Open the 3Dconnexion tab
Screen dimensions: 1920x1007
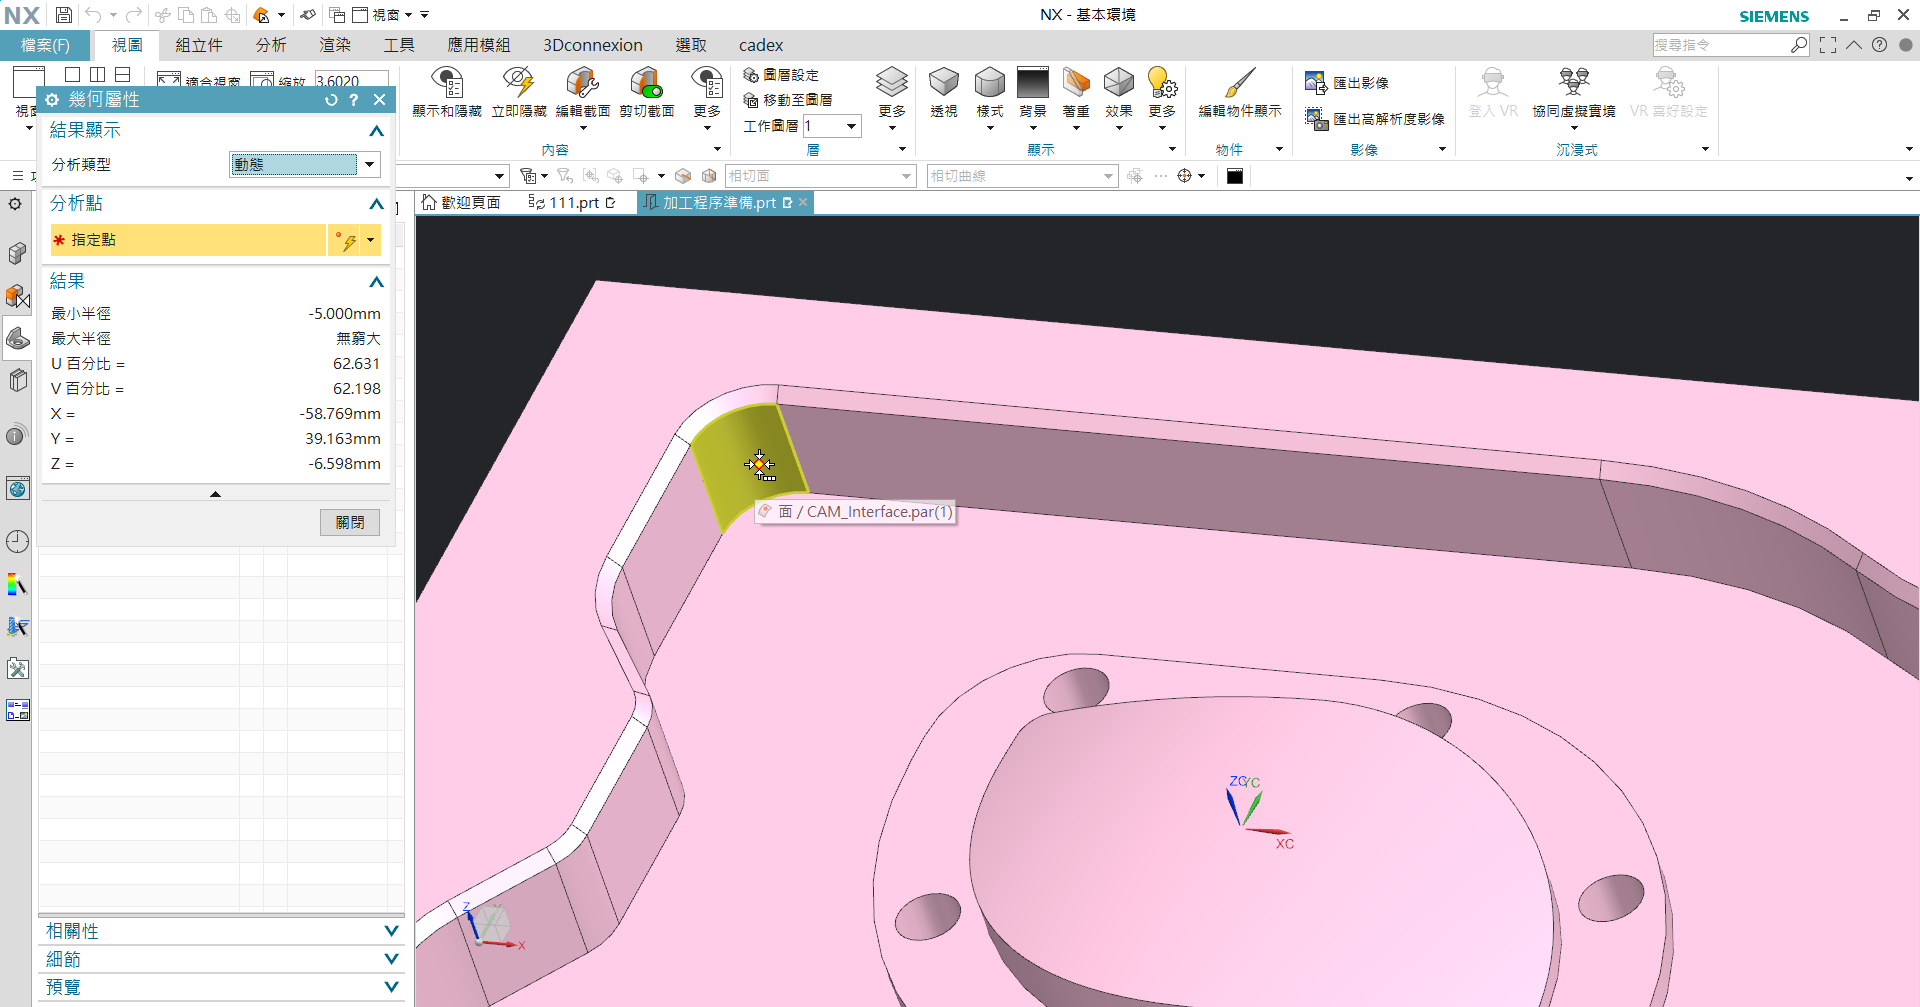click(593, 45)
